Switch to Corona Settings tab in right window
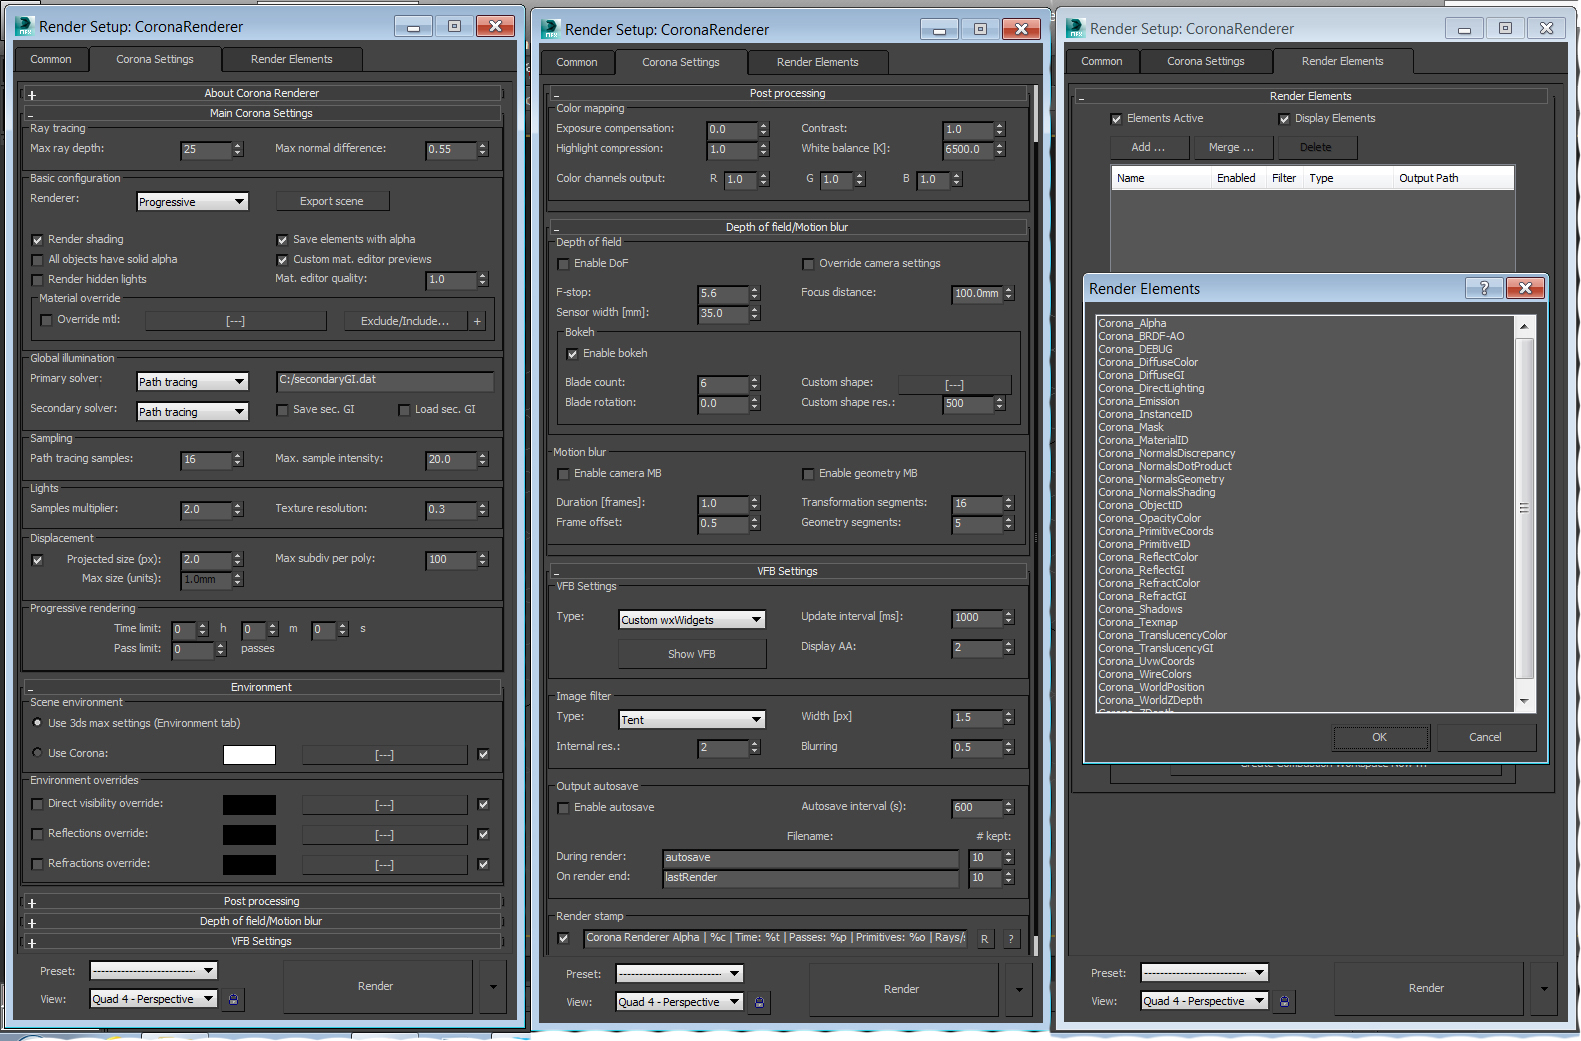This screenshot has height=1041, width=1581. point(1205,62)
